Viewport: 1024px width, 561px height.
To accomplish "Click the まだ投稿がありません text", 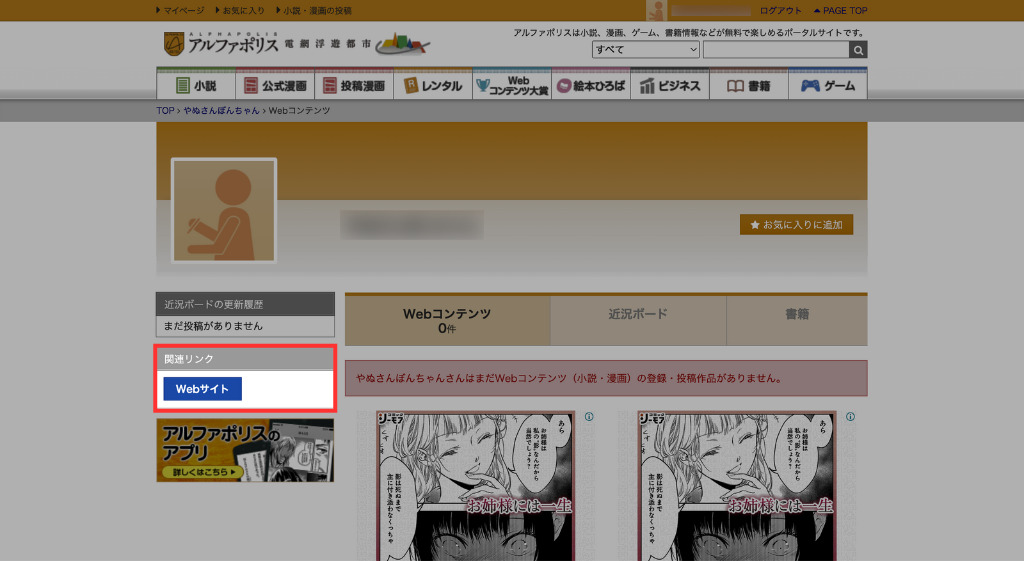I will pyautogui.click(x=213, y=326).
